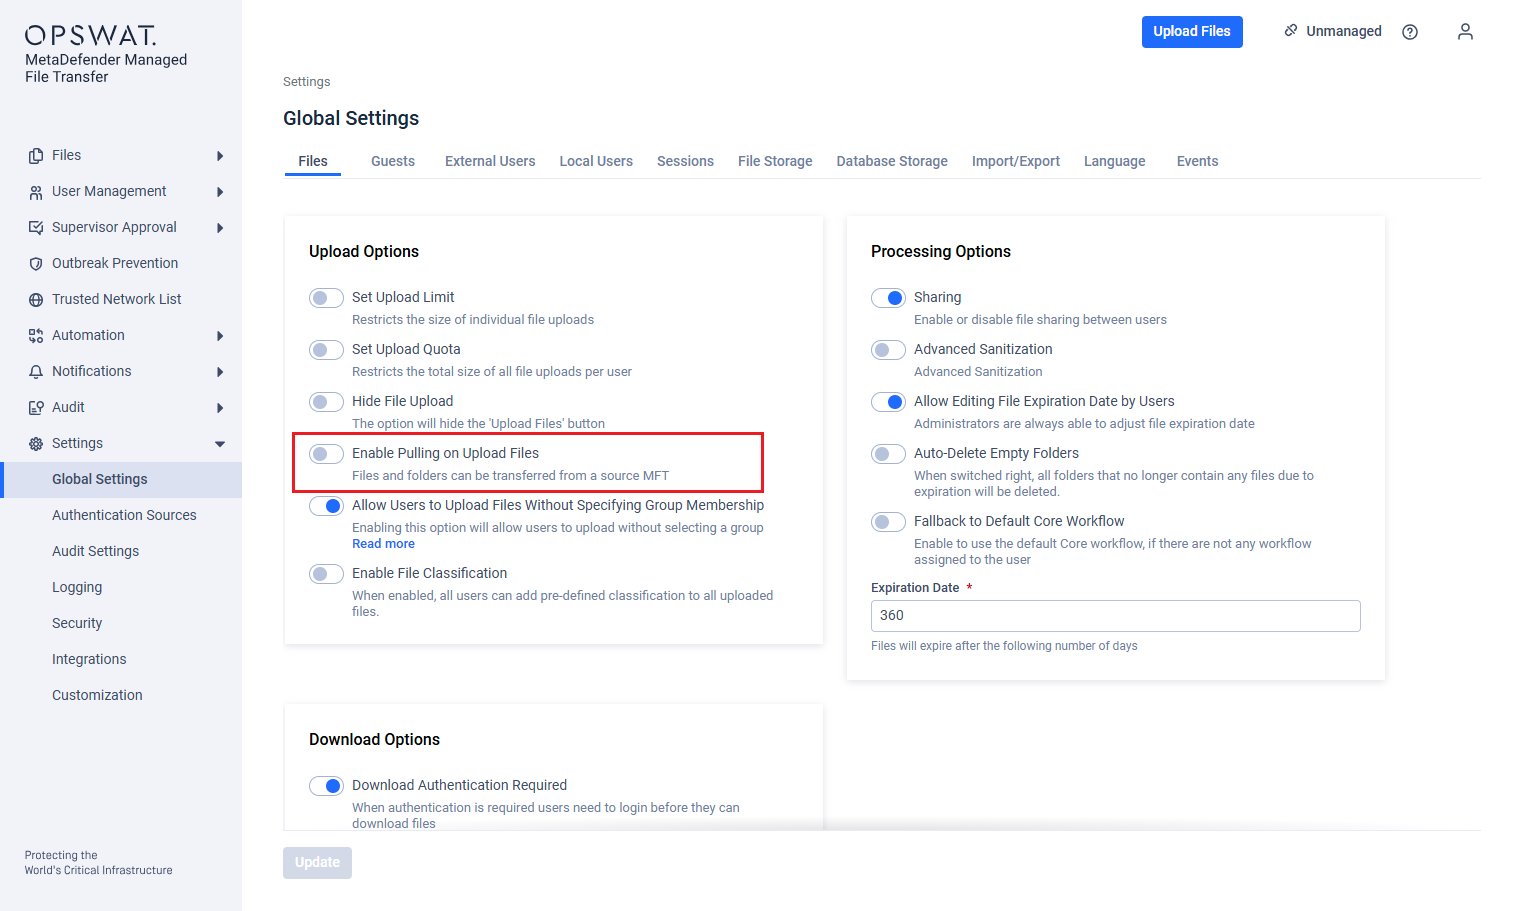Screen dimensions: 1522x911
Task: Click the Upload Files button
Action: coord(1192,32)
